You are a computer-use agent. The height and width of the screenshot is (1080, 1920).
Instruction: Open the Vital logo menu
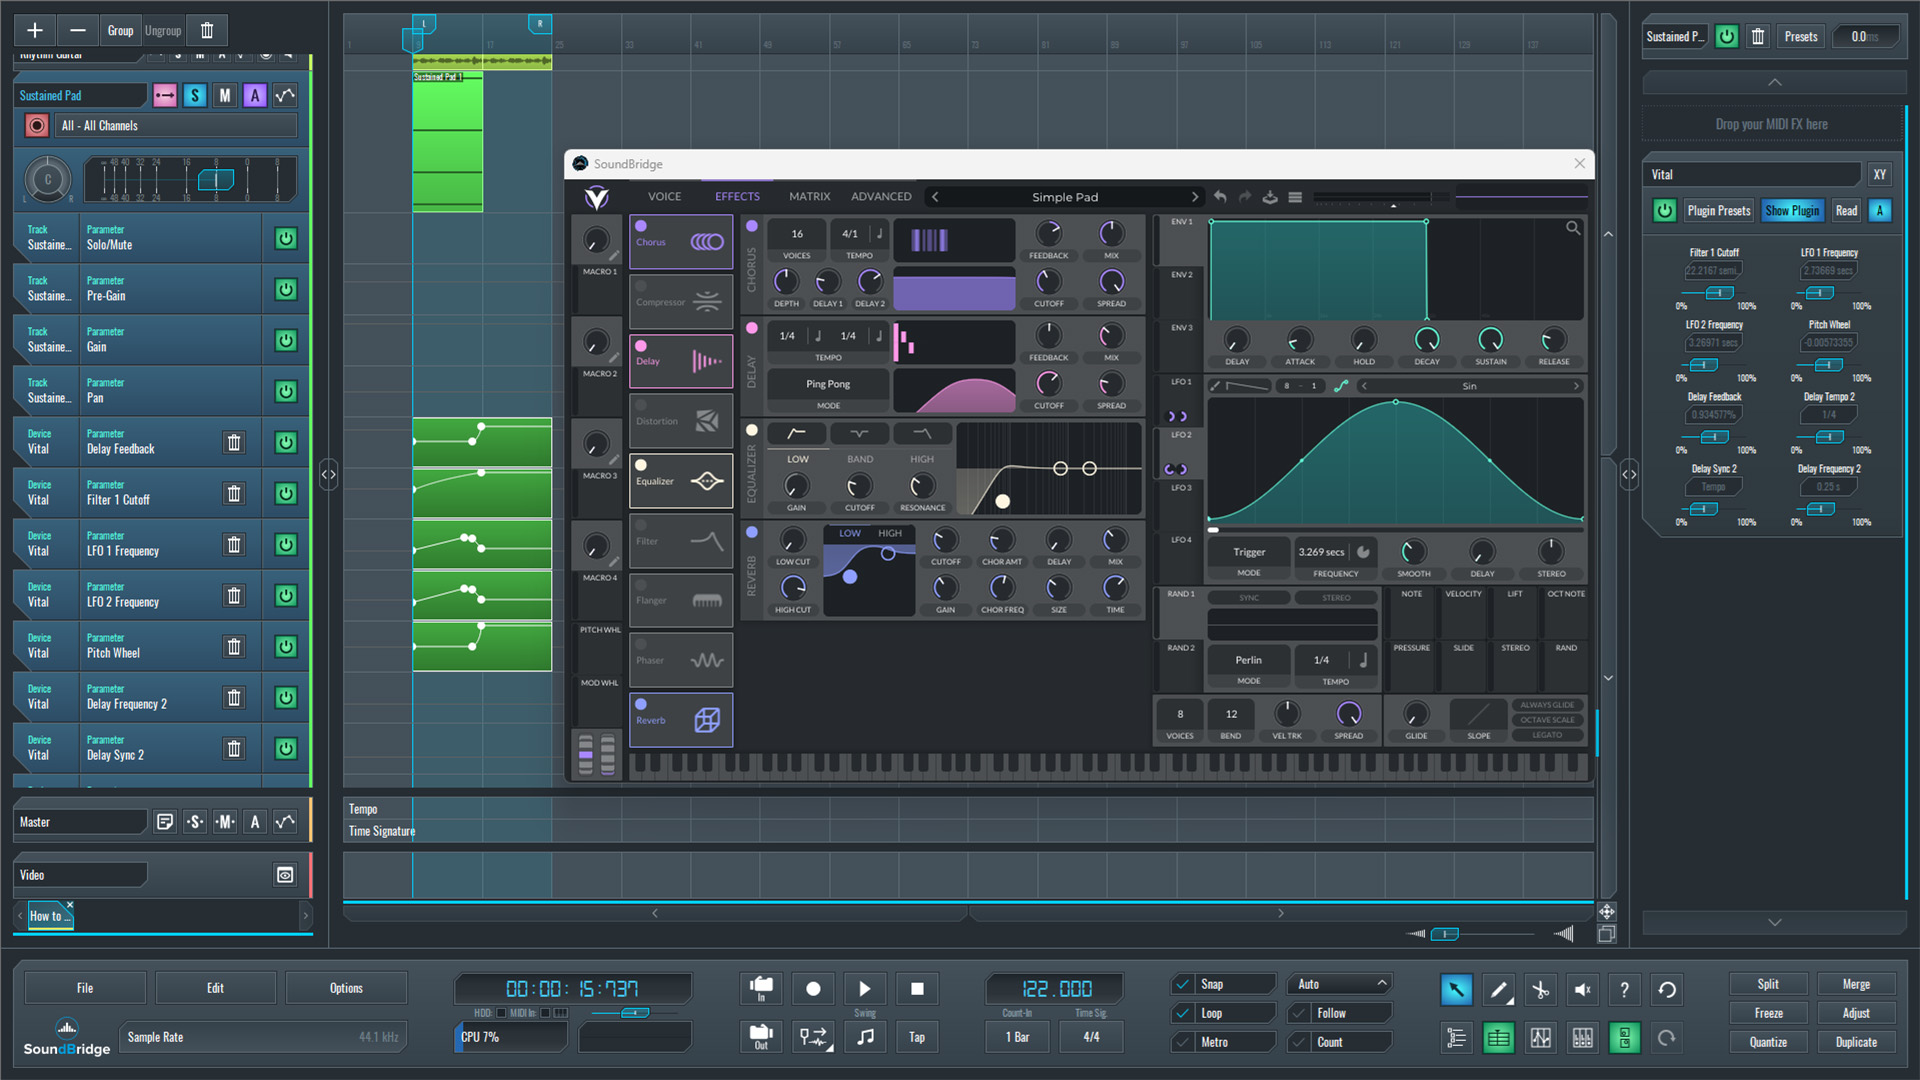(x=597, y=198)
